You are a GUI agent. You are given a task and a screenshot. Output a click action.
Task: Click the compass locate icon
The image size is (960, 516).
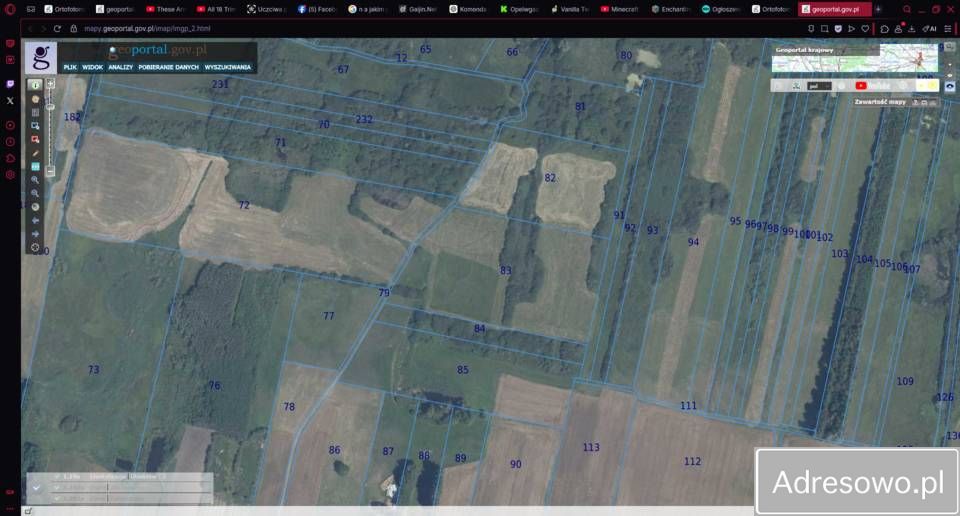(x=35, y=248)
